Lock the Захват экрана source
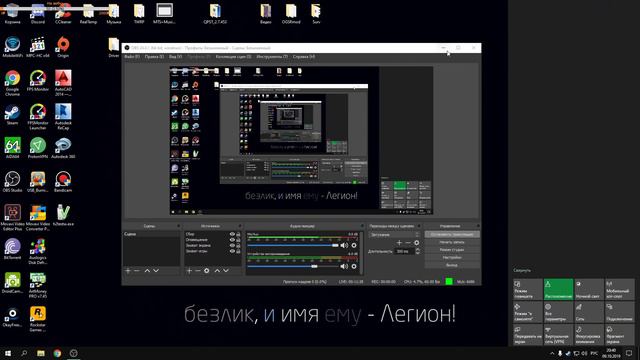This screenshot has height=360, width=640. coord(238,246)
